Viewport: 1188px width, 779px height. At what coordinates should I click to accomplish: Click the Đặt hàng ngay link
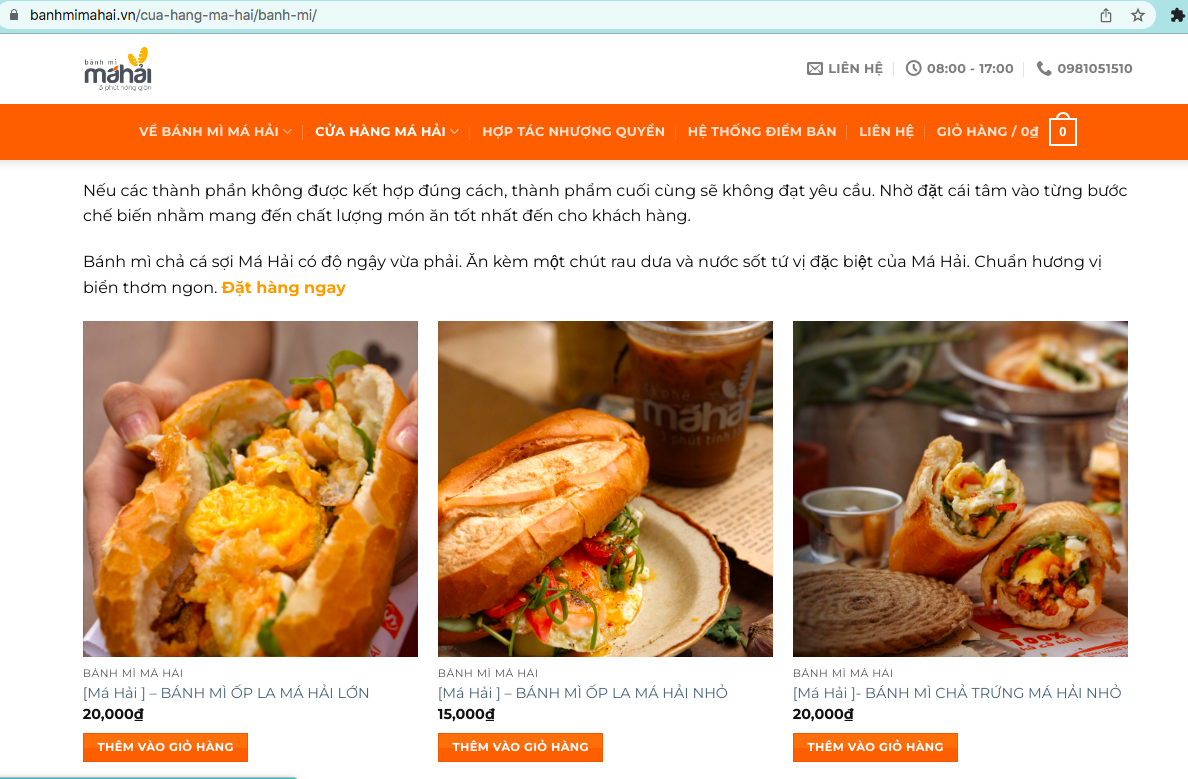[283, 288]
